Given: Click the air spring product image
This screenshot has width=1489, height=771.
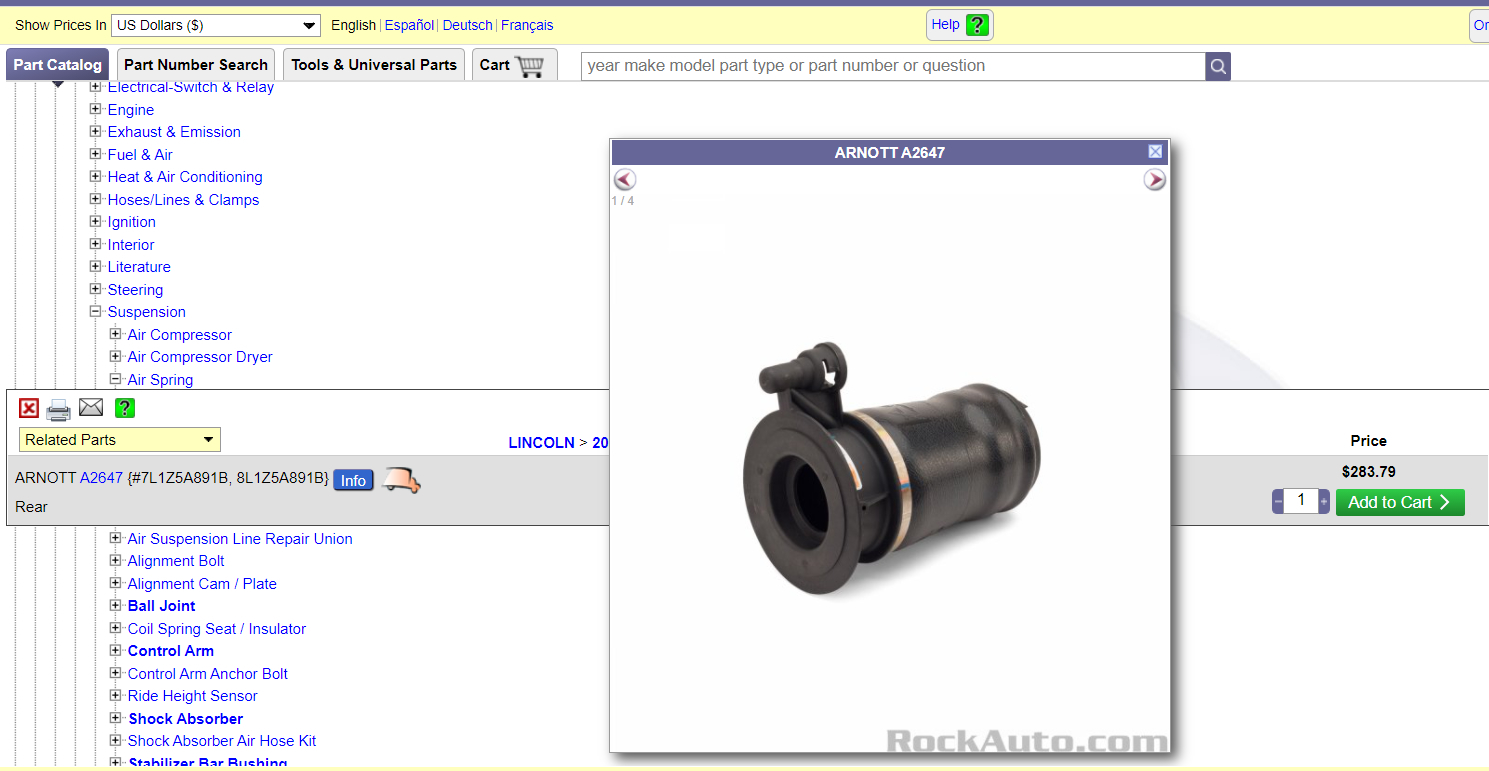Looking at the screenshot, I should 892,468.
